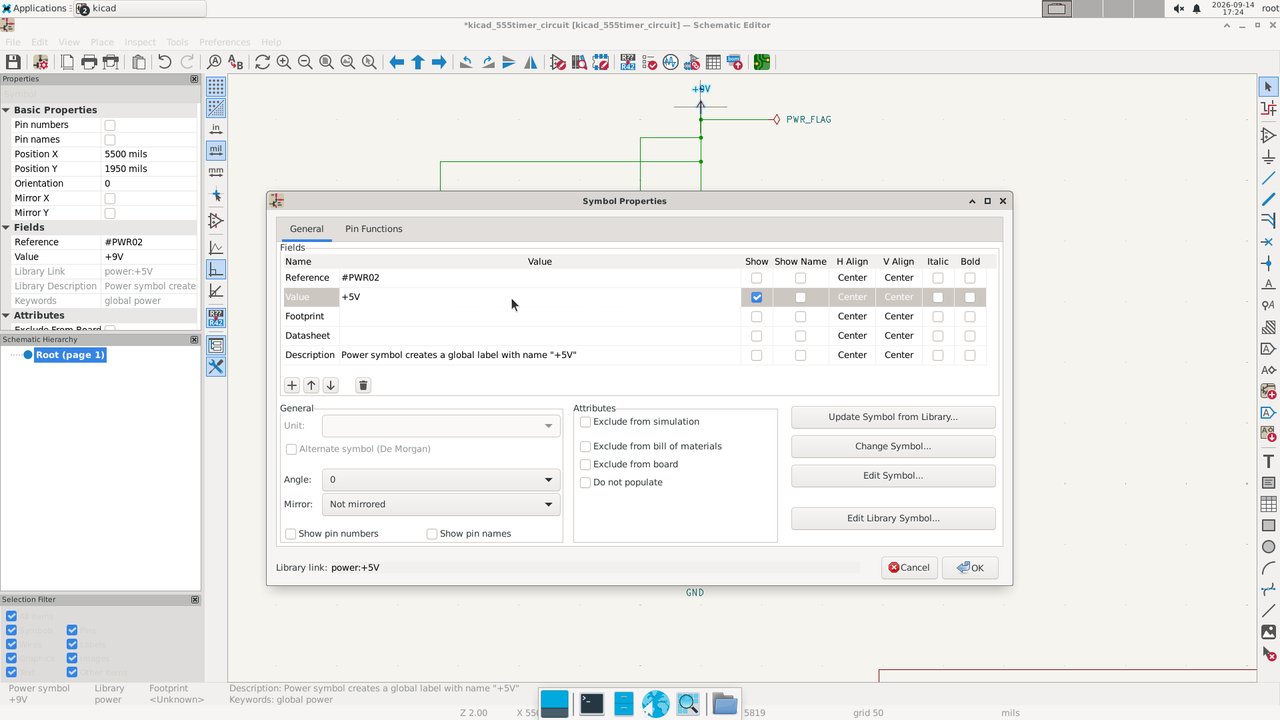This screenshot has height=720, width=1280.
Task: Click Zoom out icon in toolbar
Action: (305, 62)
